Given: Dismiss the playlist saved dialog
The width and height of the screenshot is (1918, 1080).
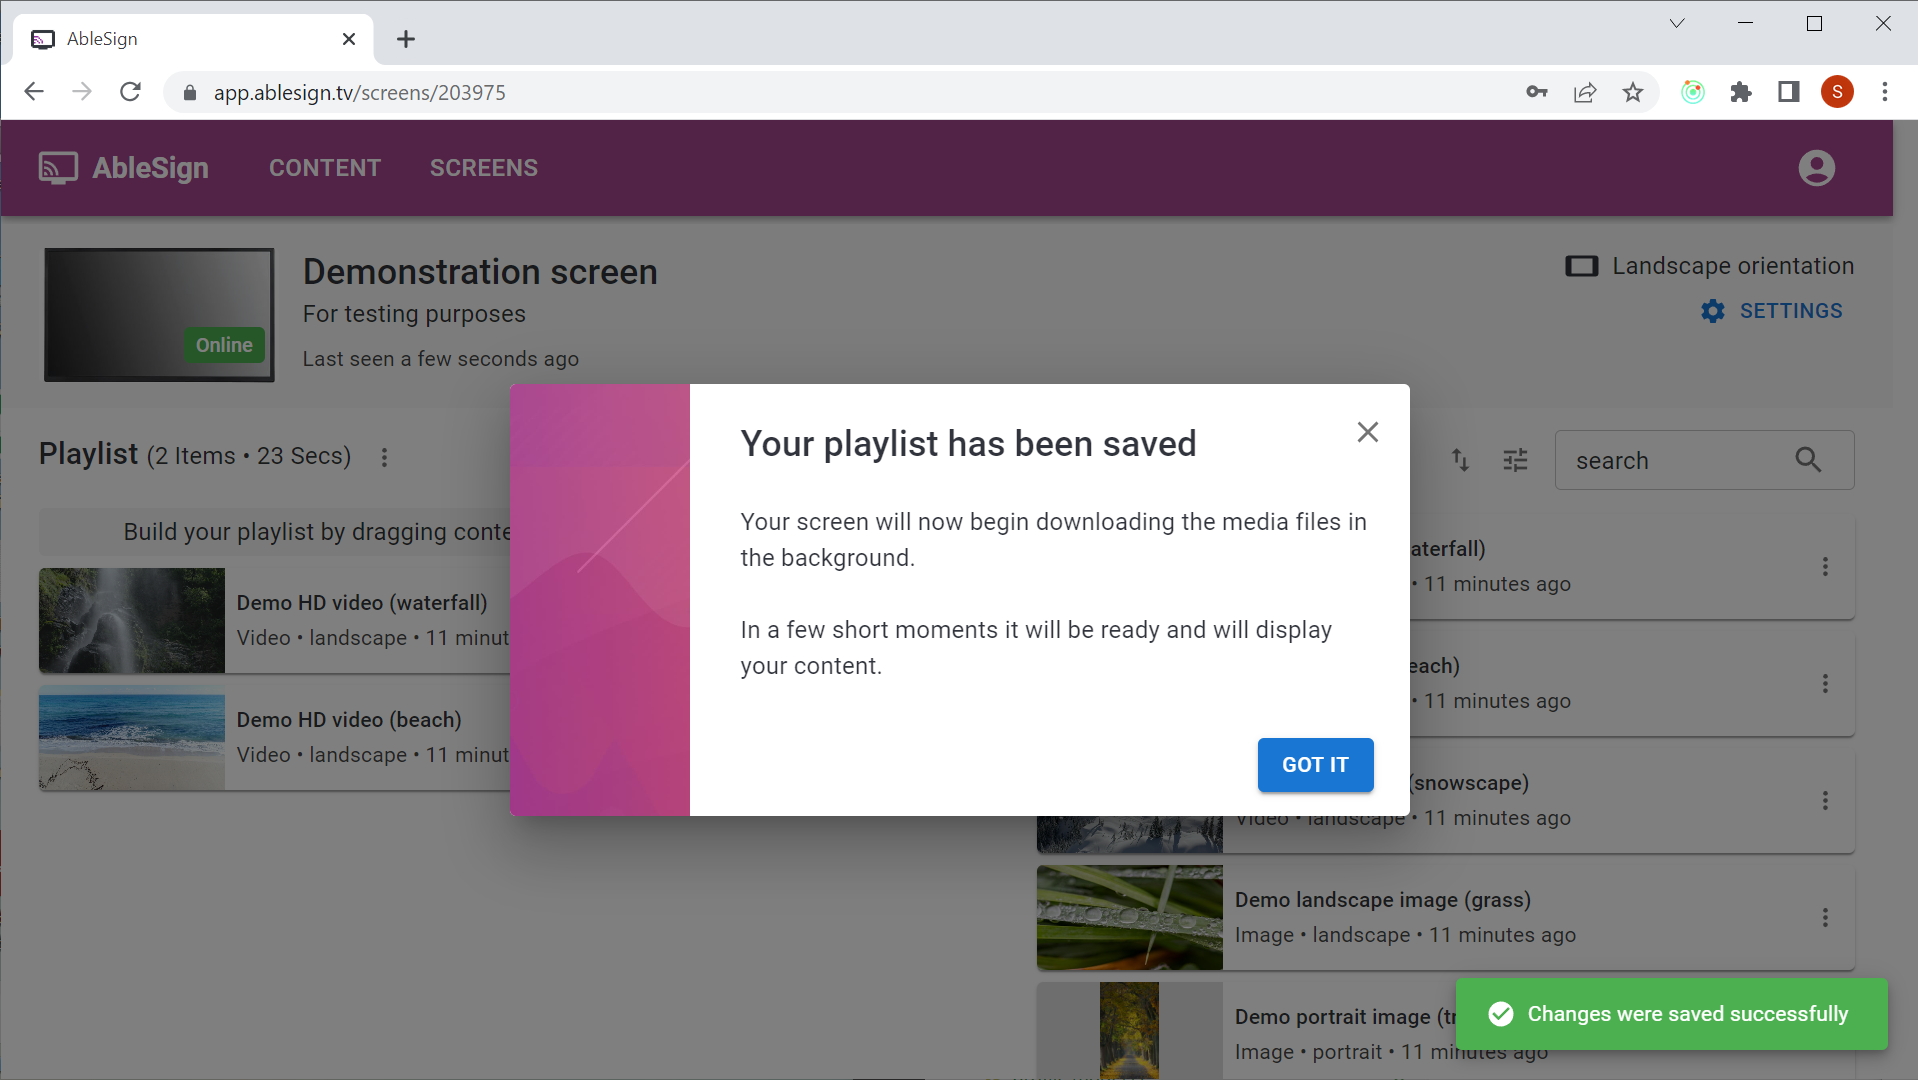Looking at the screenshot, I should (1368, 432).
